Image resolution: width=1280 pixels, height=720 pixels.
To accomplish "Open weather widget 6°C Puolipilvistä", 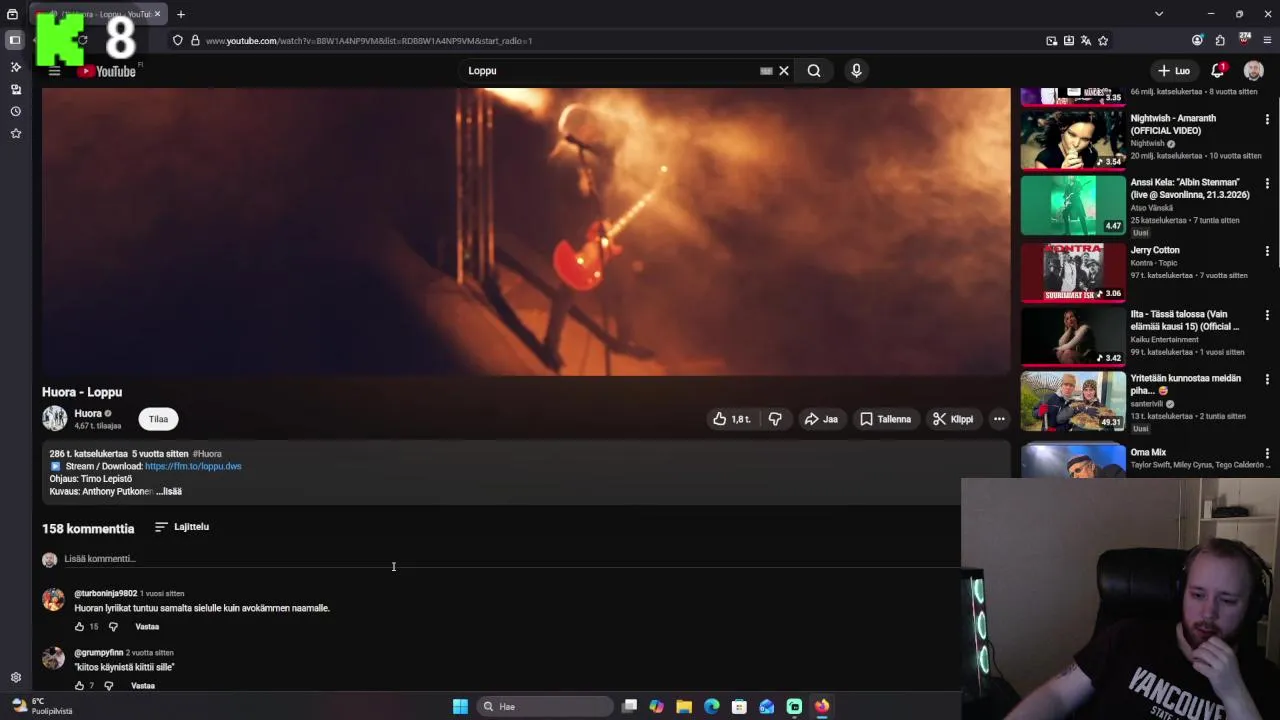I will tap(40, 706).
